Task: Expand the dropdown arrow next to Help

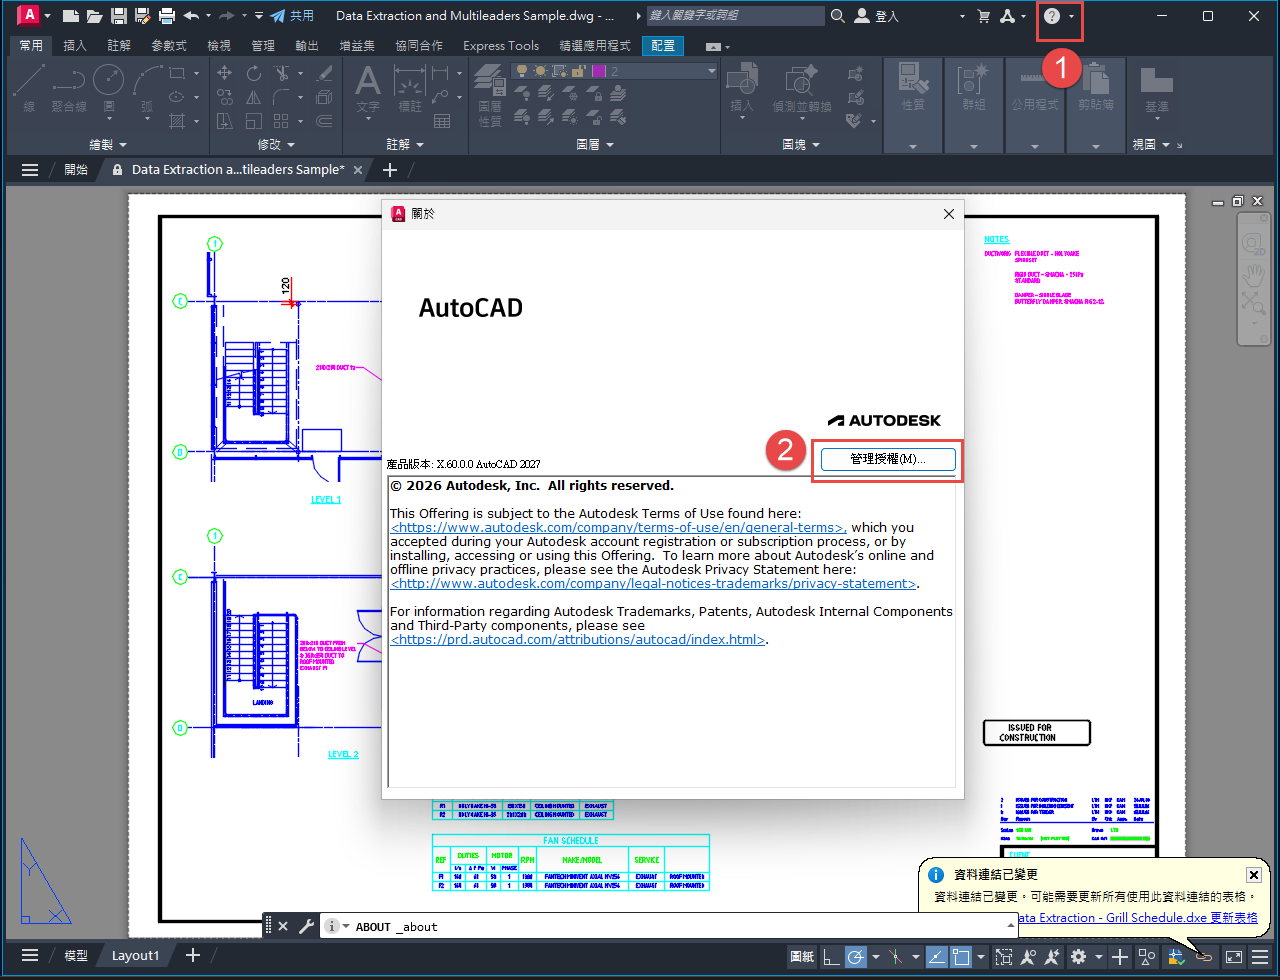Action: 1072,17
